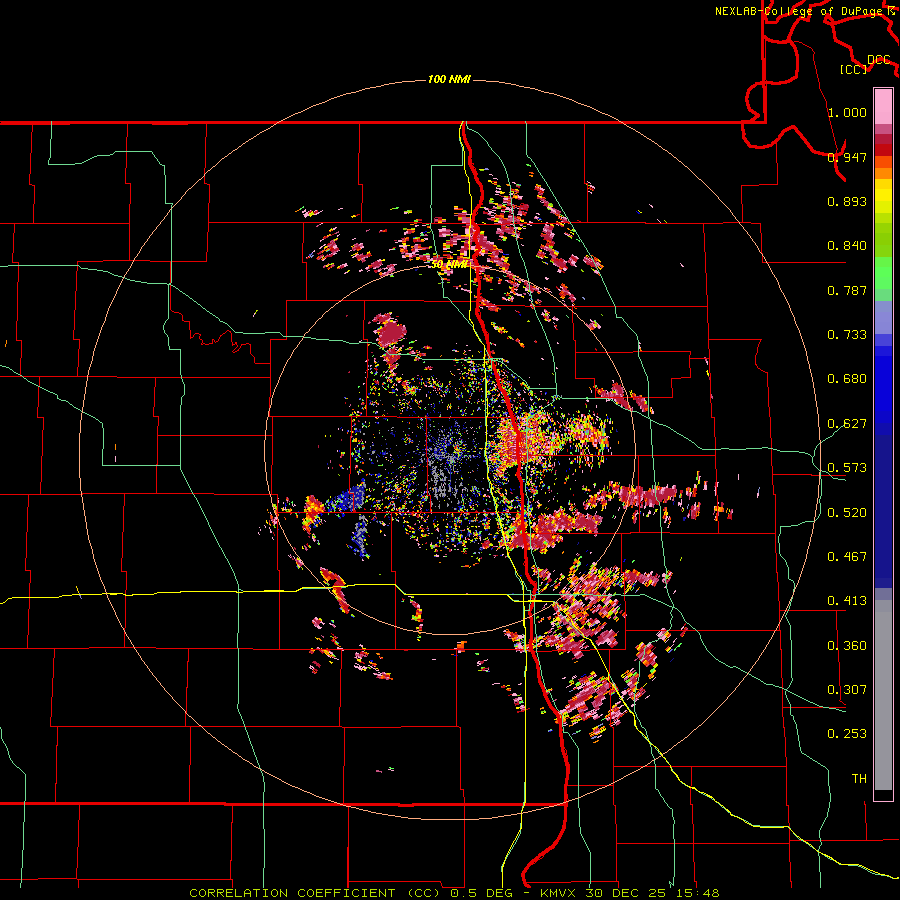Select the 0.253 scale value
The width and height of the screenshot is (900, 900).
tap(847, 734)
